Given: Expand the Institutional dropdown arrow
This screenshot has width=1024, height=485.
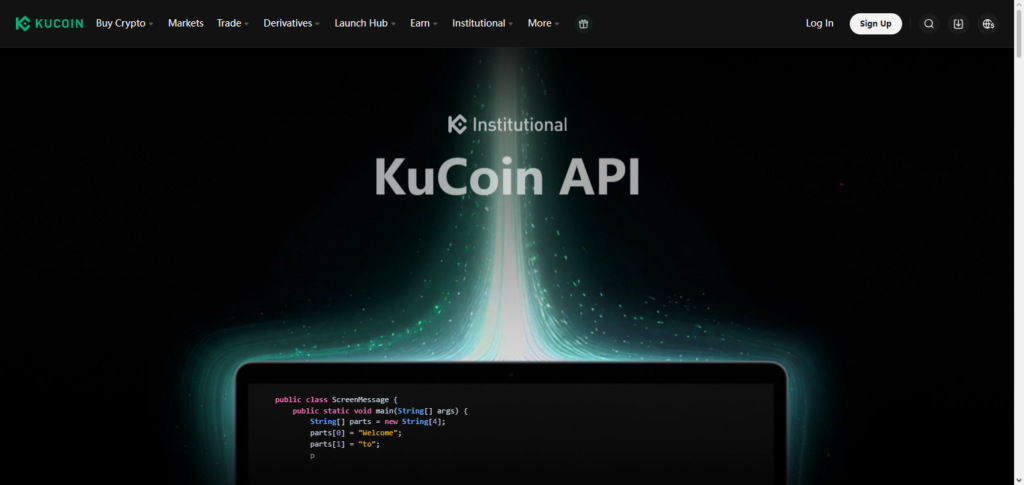Looking at the screenshot, I should (x=511, y=24).
